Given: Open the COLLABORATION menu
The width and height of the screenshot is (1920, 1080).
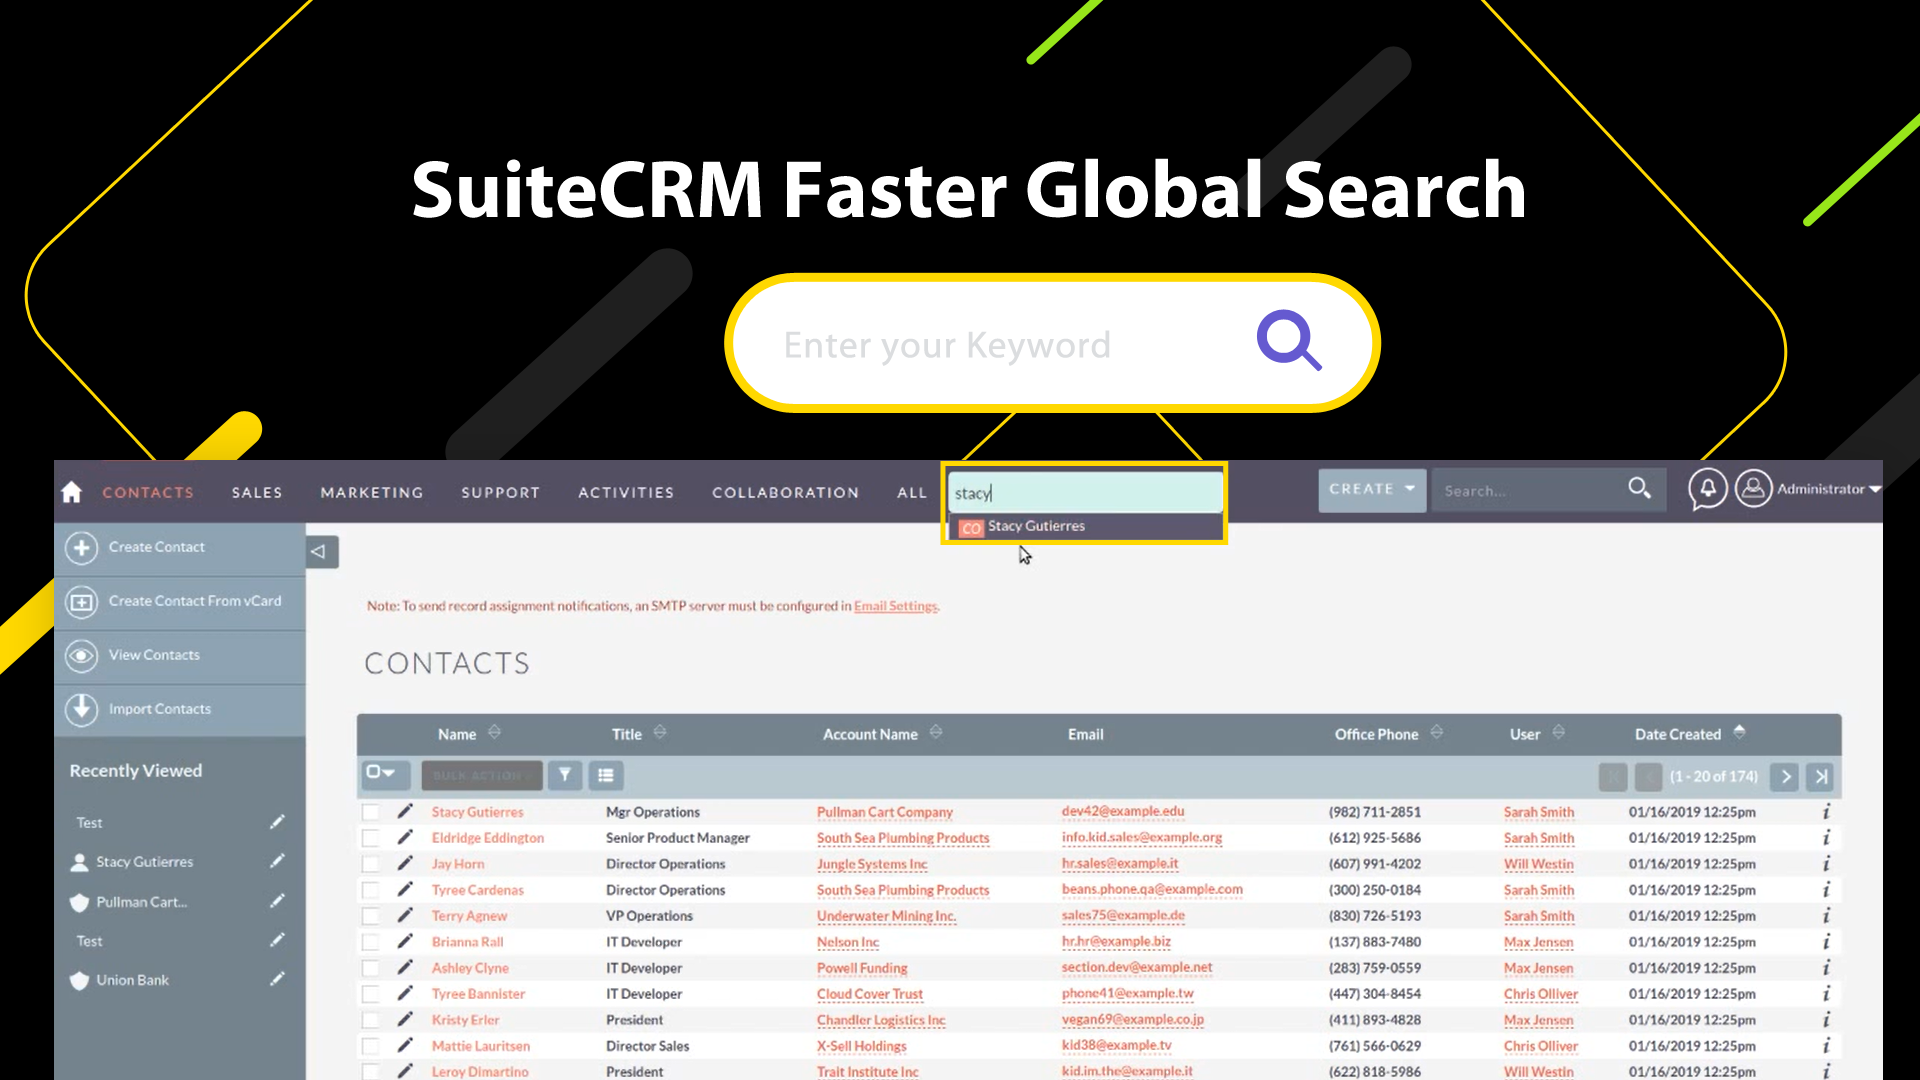Looking at the screenshot, I should 786,492.
